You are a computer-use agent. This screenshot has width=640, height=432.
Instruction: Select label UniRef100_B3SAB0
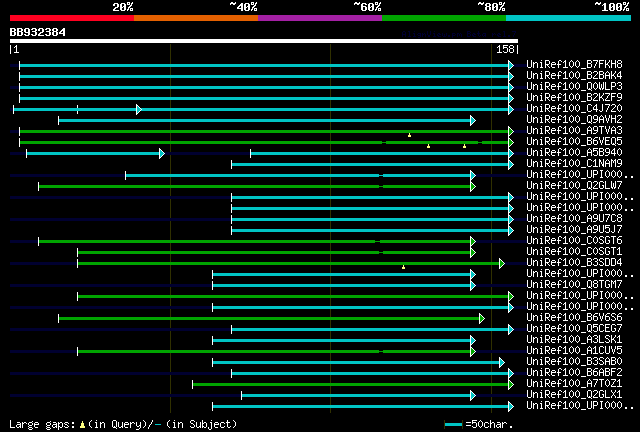(574, 362)
